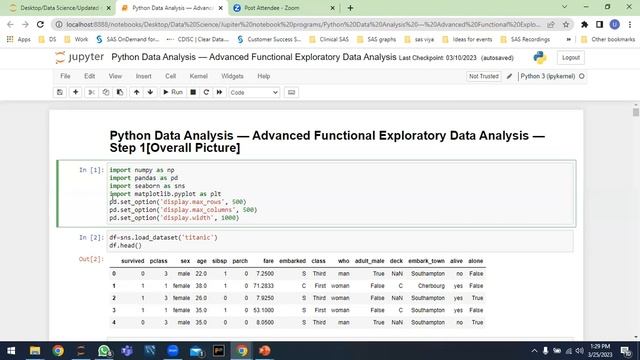Click the embark_town column header
The height and width of the screenshot is (360, 640).
coord(427,261)
